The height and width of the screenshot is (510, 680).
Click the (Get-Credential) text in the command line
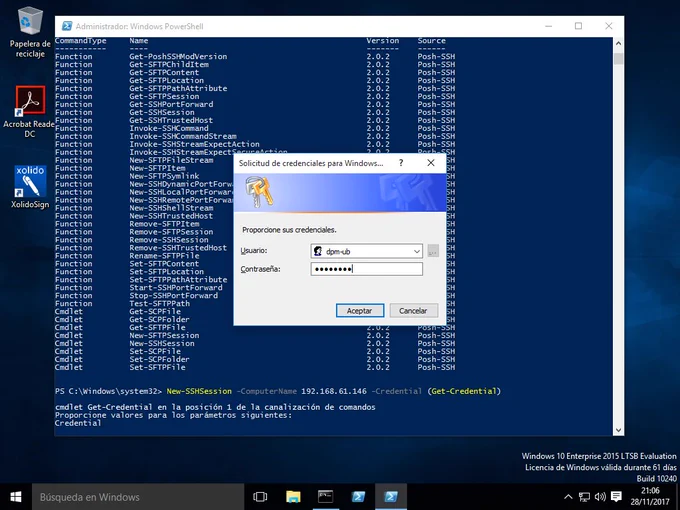464,391
